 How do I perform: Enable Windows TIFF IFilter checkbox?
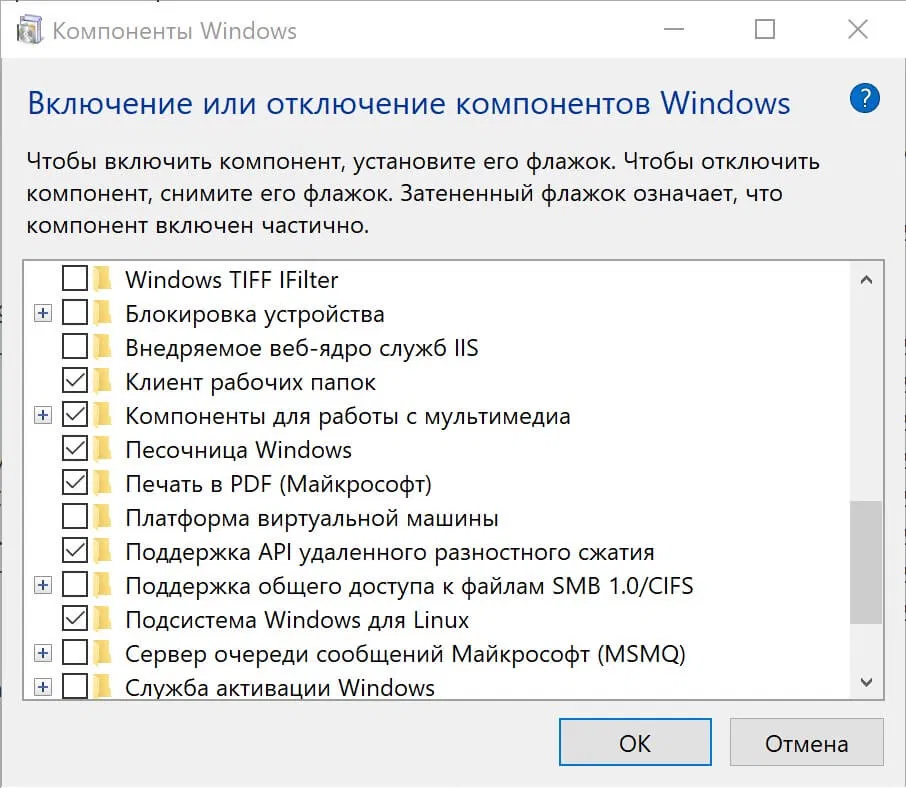pos(73,279)
